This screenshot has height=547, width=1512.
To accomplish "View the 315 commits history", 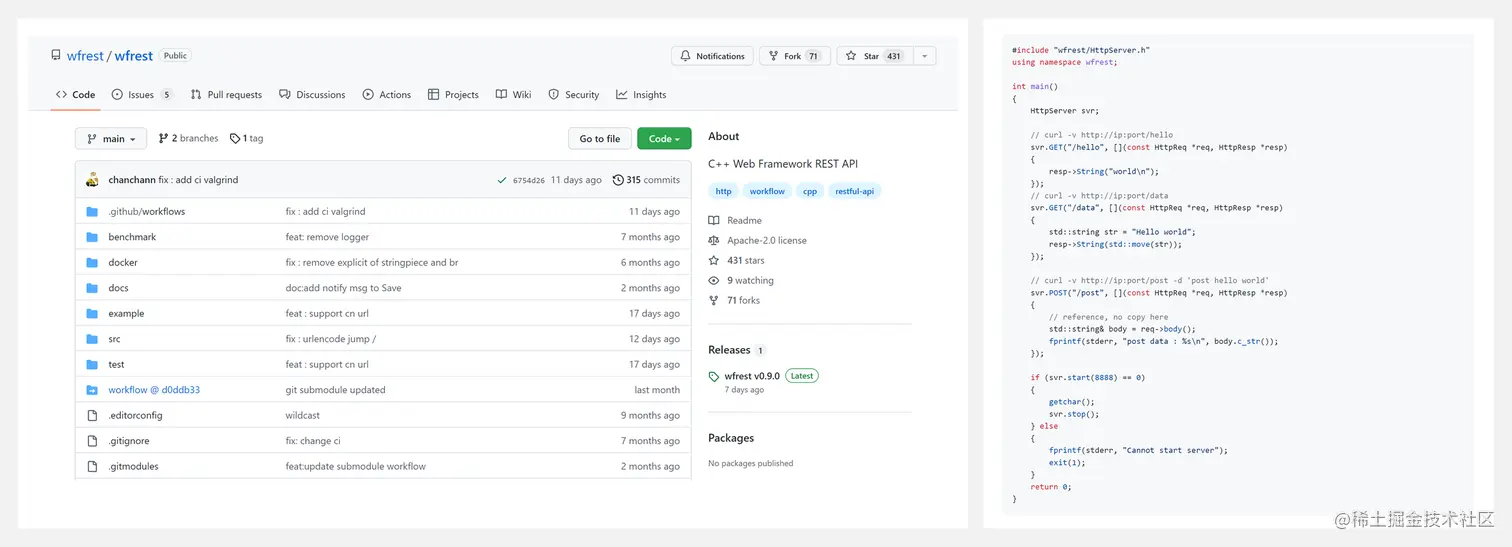I will tap(646, 180).
